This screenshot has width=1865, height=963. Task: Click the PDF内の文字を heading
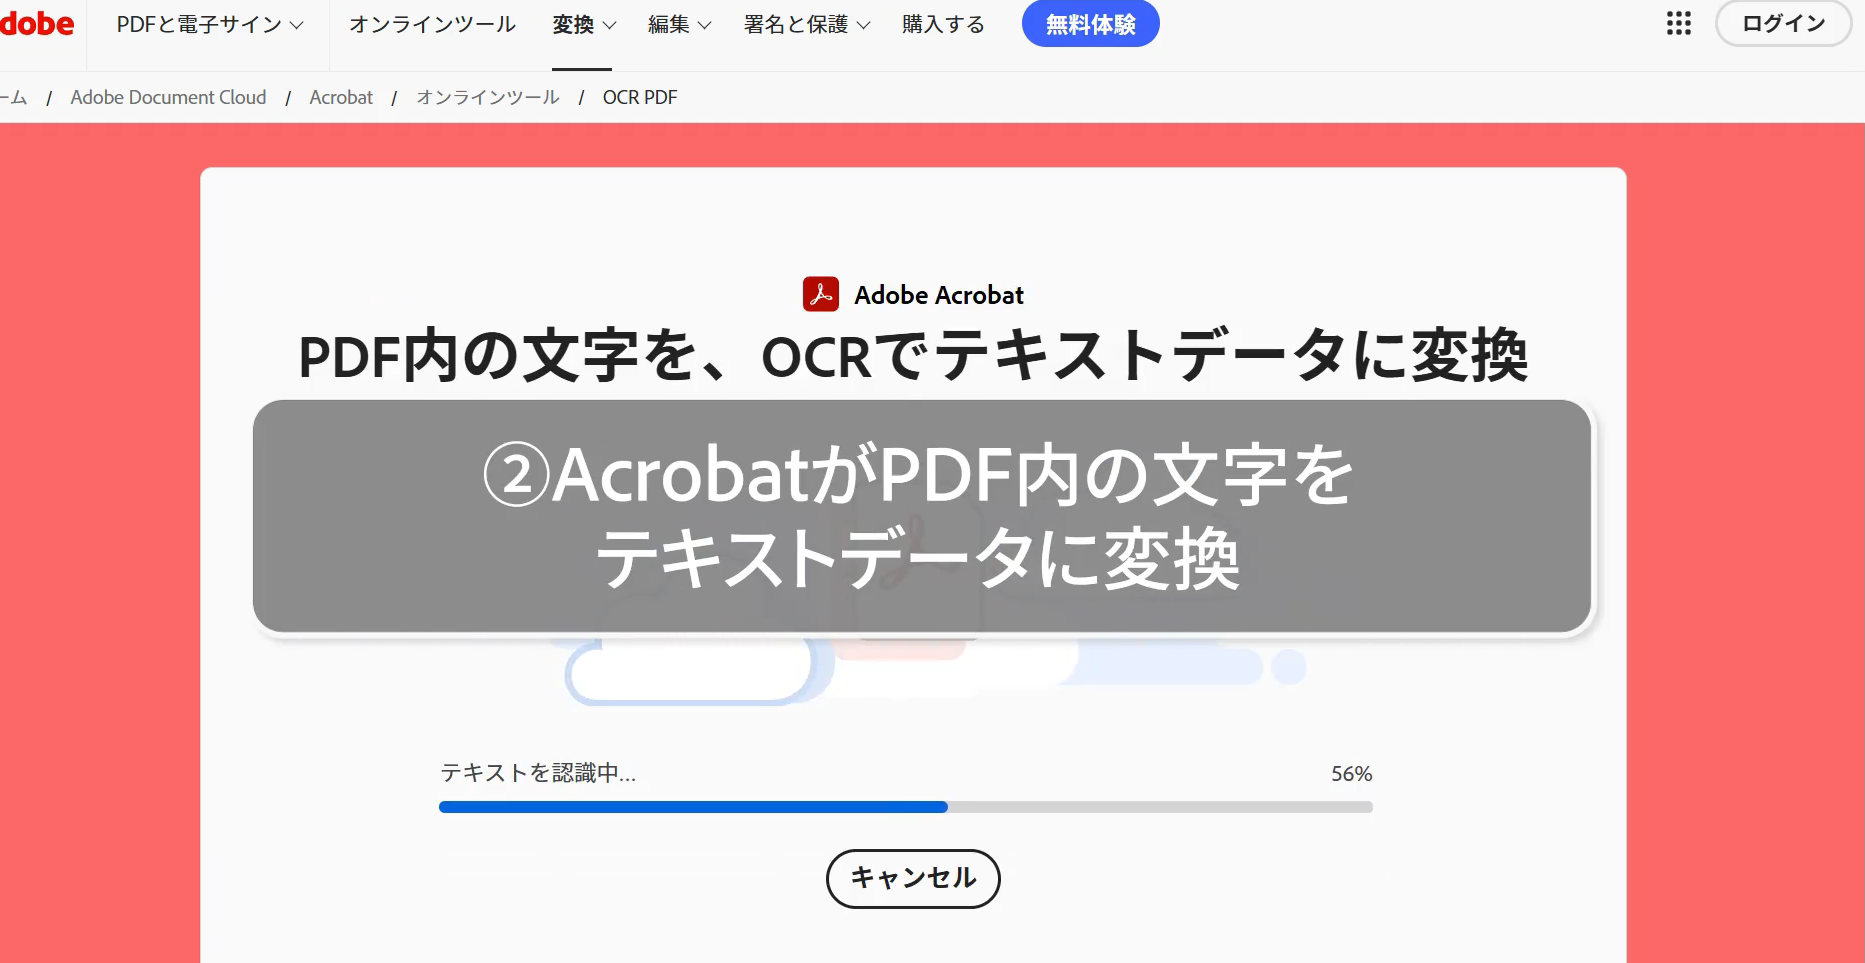click(913, 356)
